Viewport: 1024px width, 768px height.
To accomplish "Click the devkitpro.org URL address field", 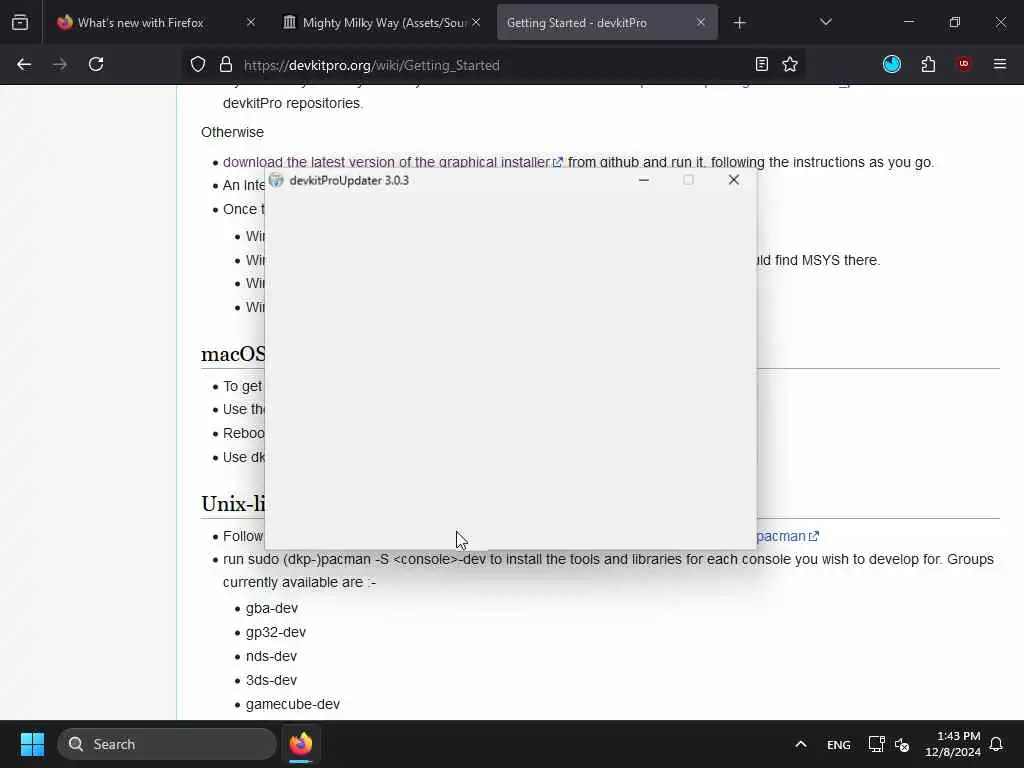I will tap(493, 65).
